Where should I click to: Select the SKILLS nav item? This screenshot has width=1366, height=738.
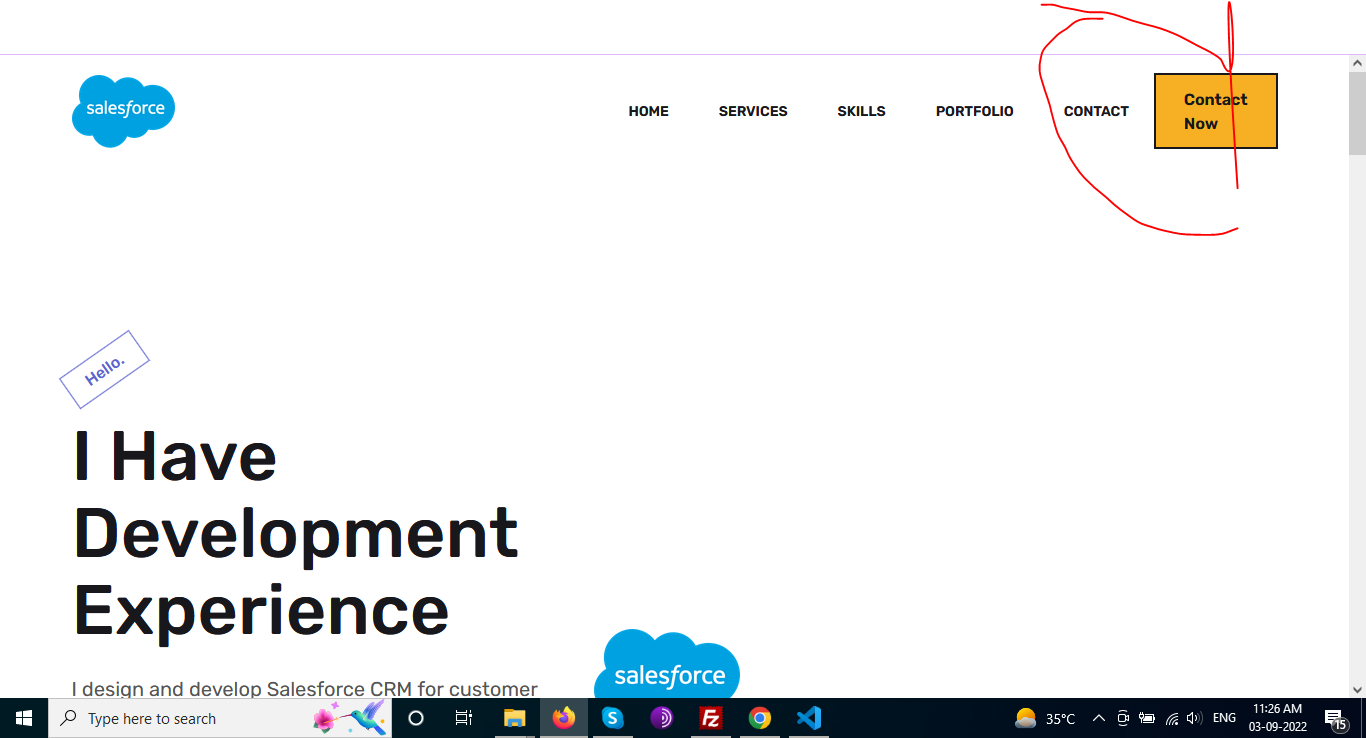(861, 111)
